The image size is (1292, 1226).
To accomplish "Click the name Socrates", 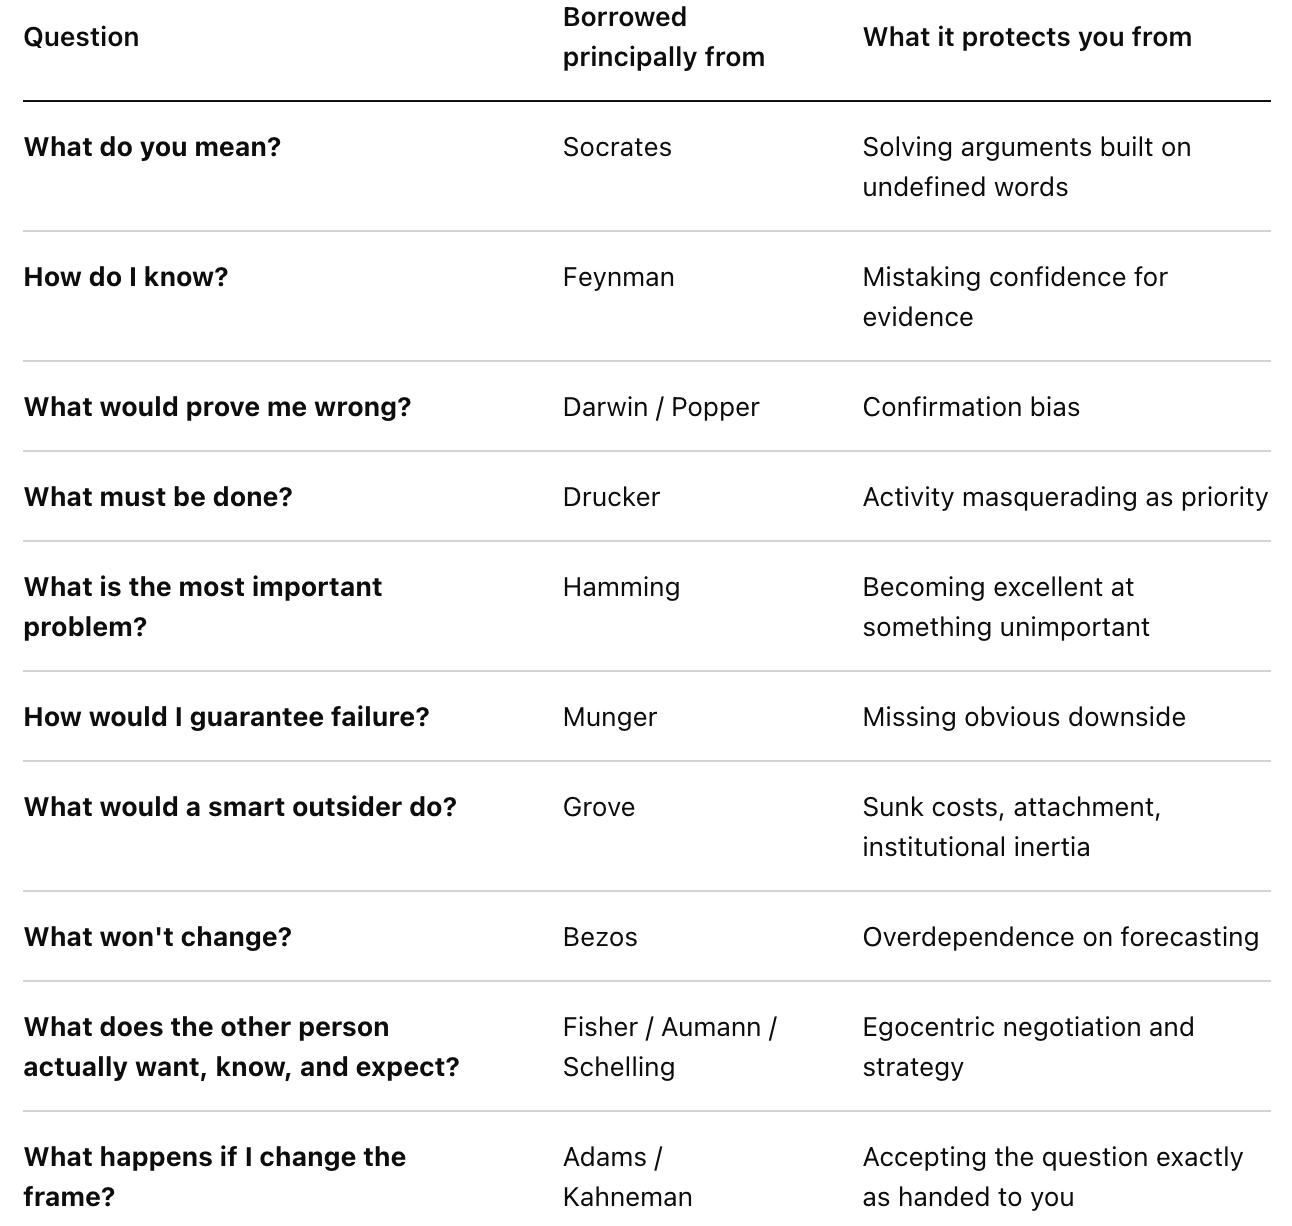I will click(617, 147).
